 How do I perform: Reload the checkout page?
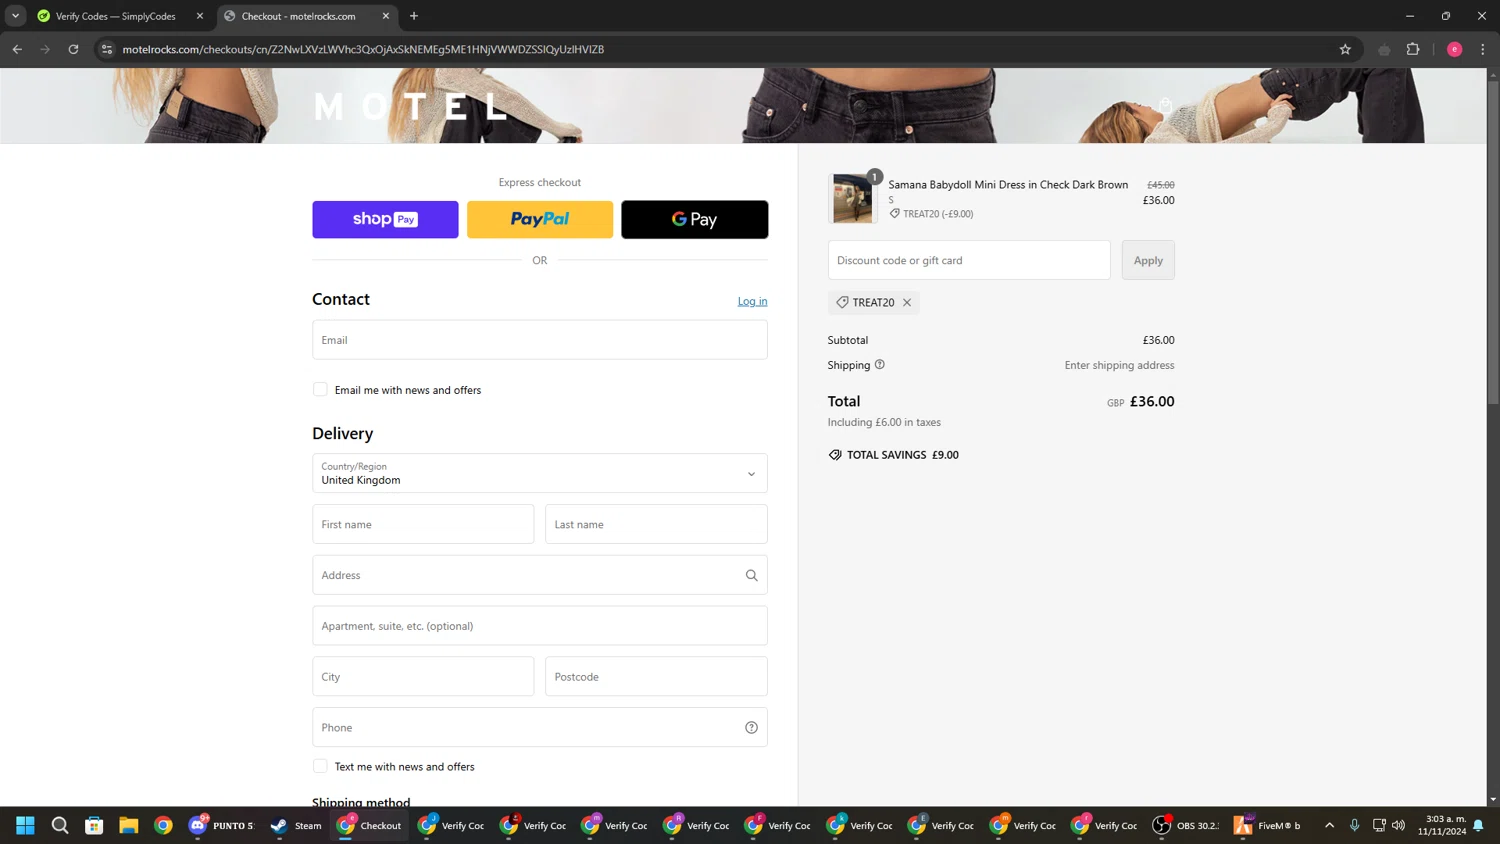tap(73, 49)
